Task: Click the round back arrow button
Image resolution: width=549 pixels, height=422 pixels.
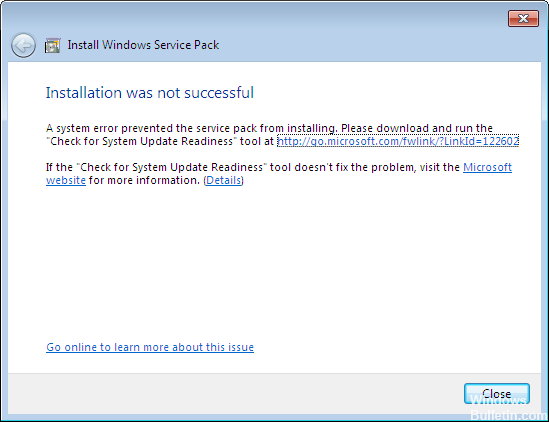Action: click(23, 45)
